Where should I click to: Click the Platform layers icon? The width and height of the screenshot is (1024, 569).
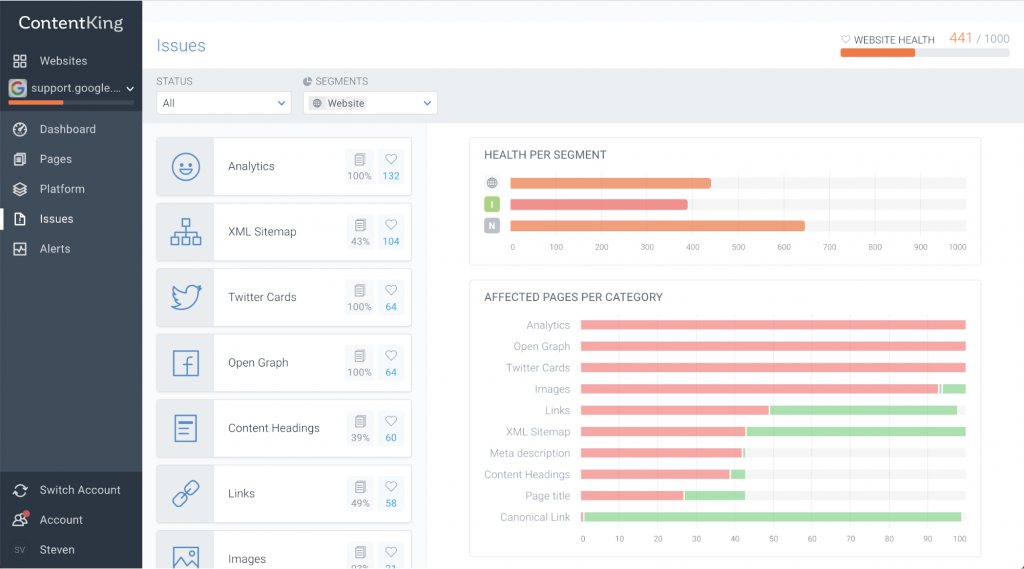click(x=20, y=189)
